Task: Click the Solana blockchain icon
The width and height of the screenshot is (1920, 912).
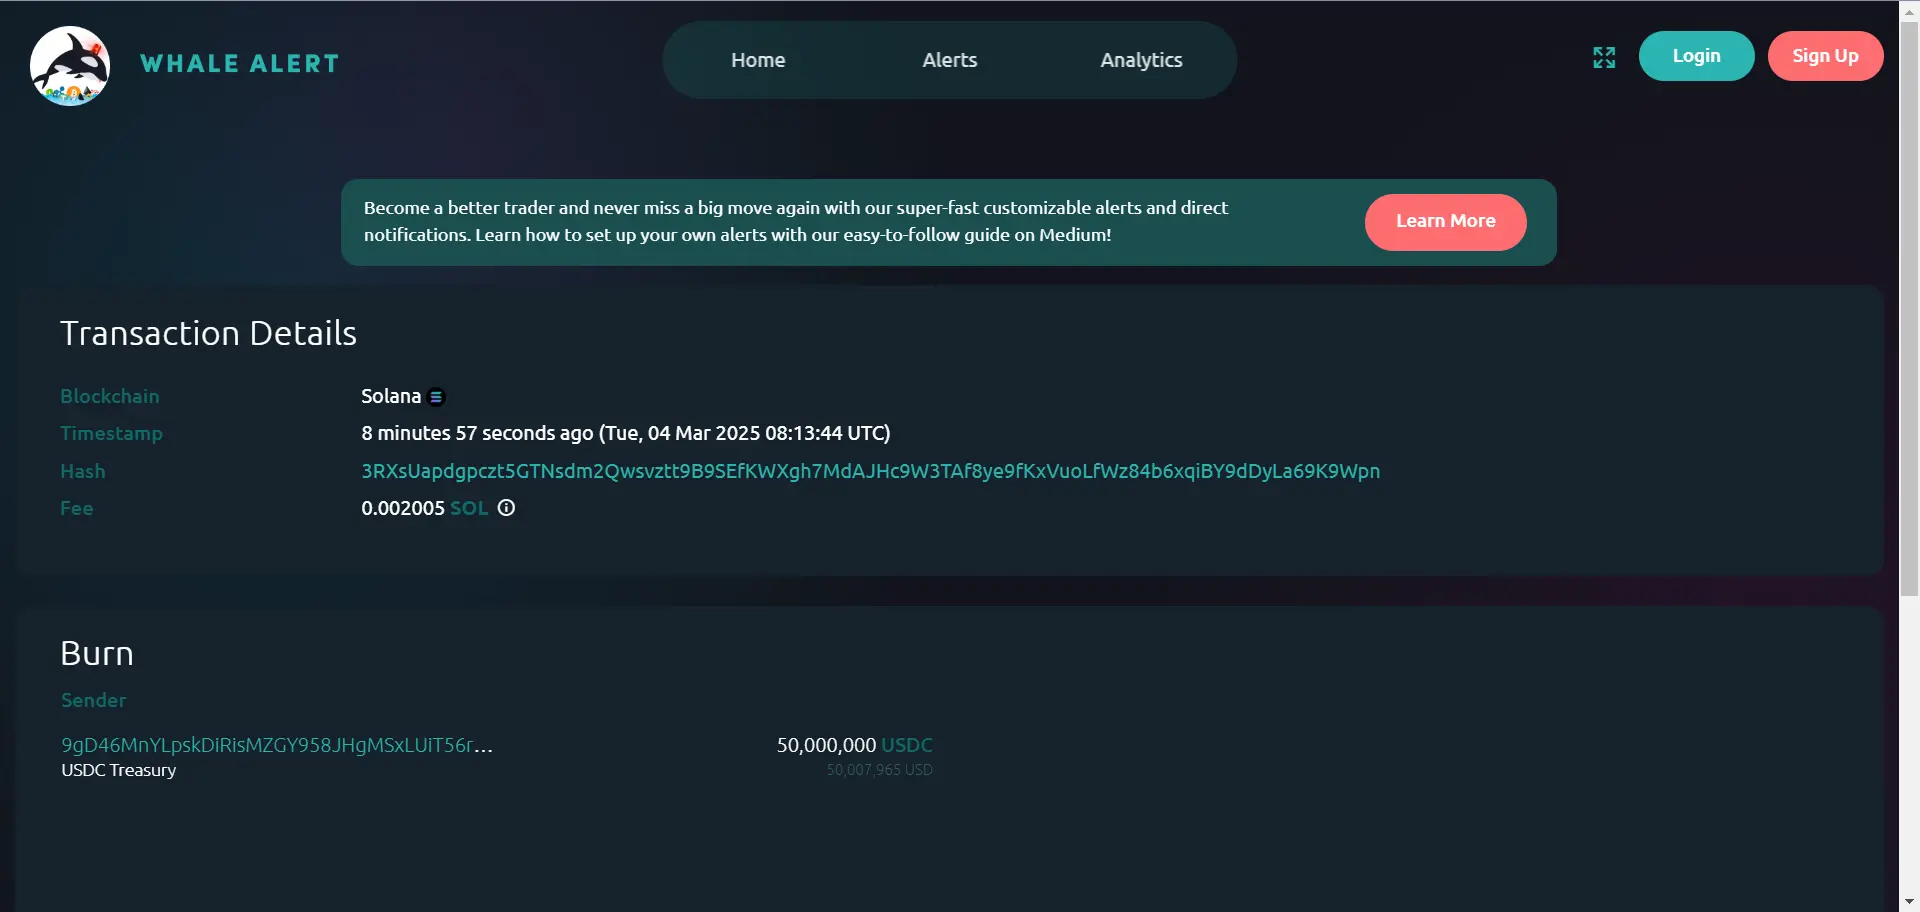Action: click(x=436, y=397)
